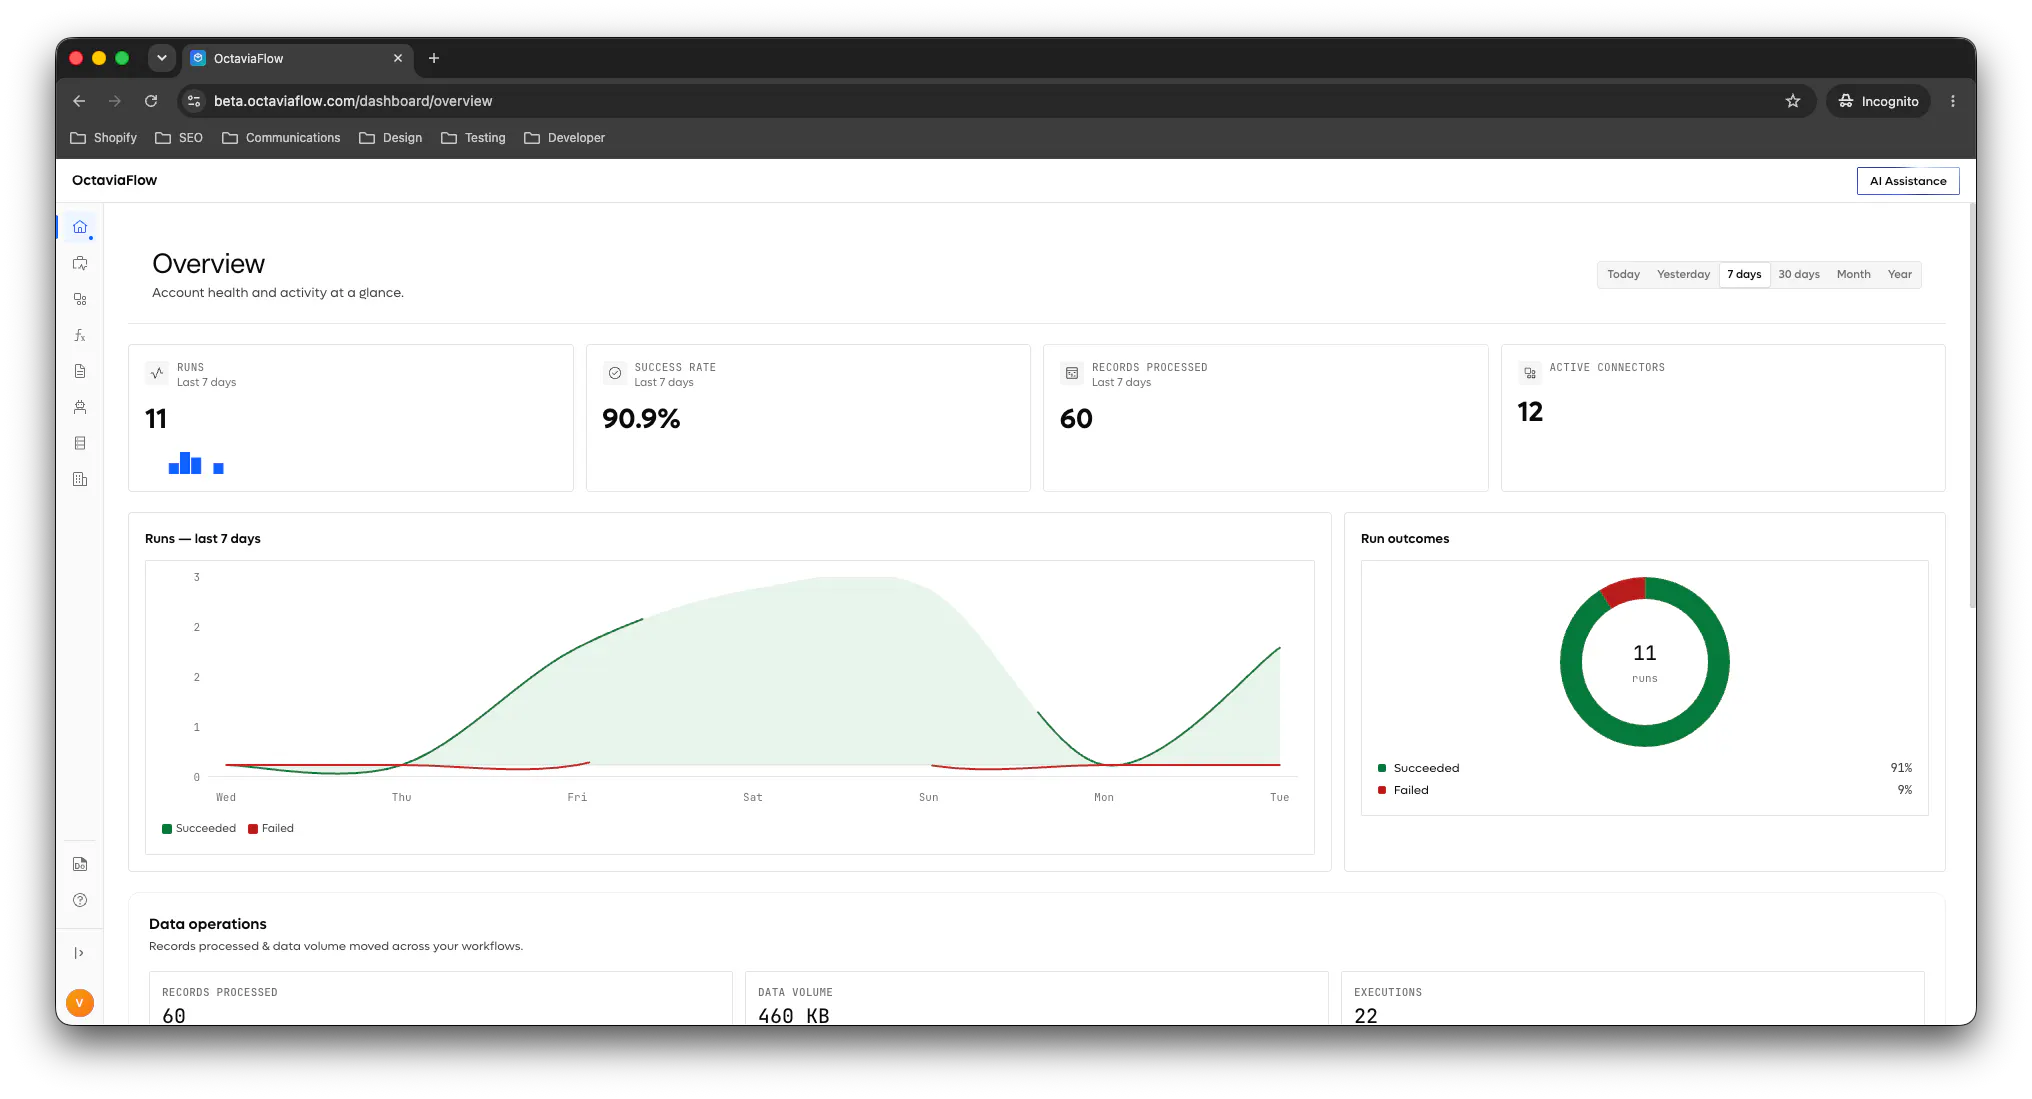Click the browser back arrow
The height and width of the screenshot is (1099, 2032).
(79, 101)
